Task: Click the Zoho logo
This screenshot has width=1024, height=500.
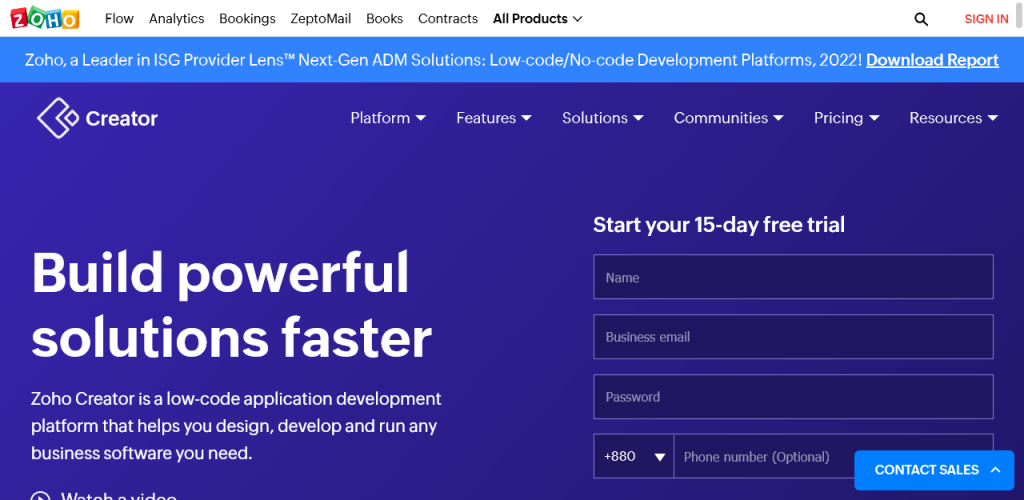Action: (x=44, y=18)
